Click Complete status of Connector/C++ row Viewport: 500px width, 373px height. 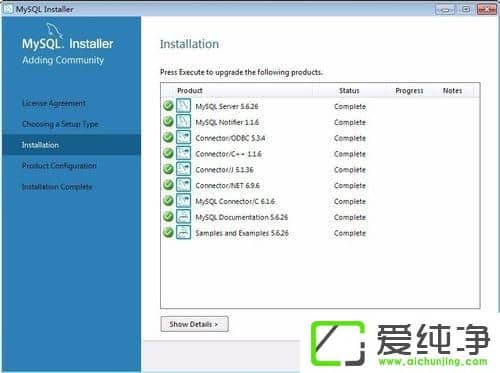tap(350, 154)
